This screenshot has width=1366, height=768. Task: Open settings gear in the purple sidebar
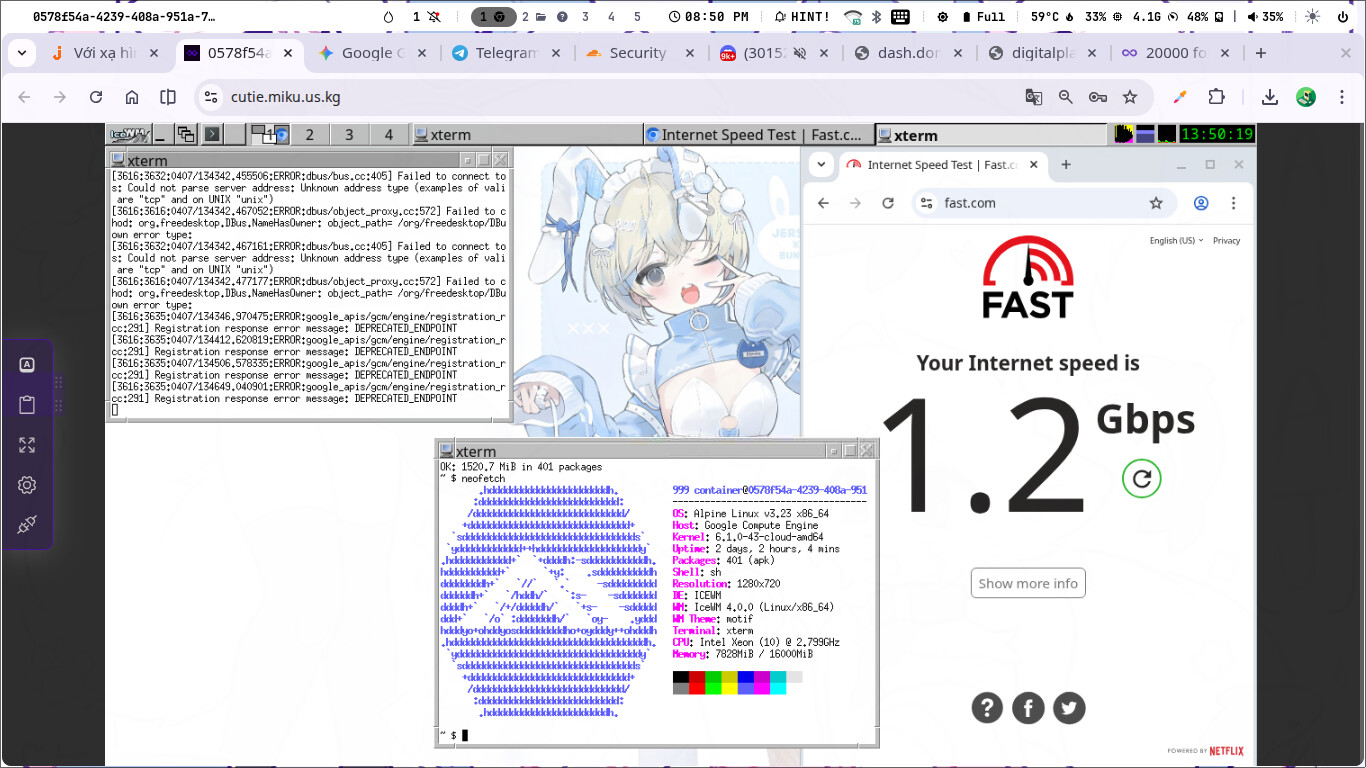pyautogui.click(x=27, y=485)
